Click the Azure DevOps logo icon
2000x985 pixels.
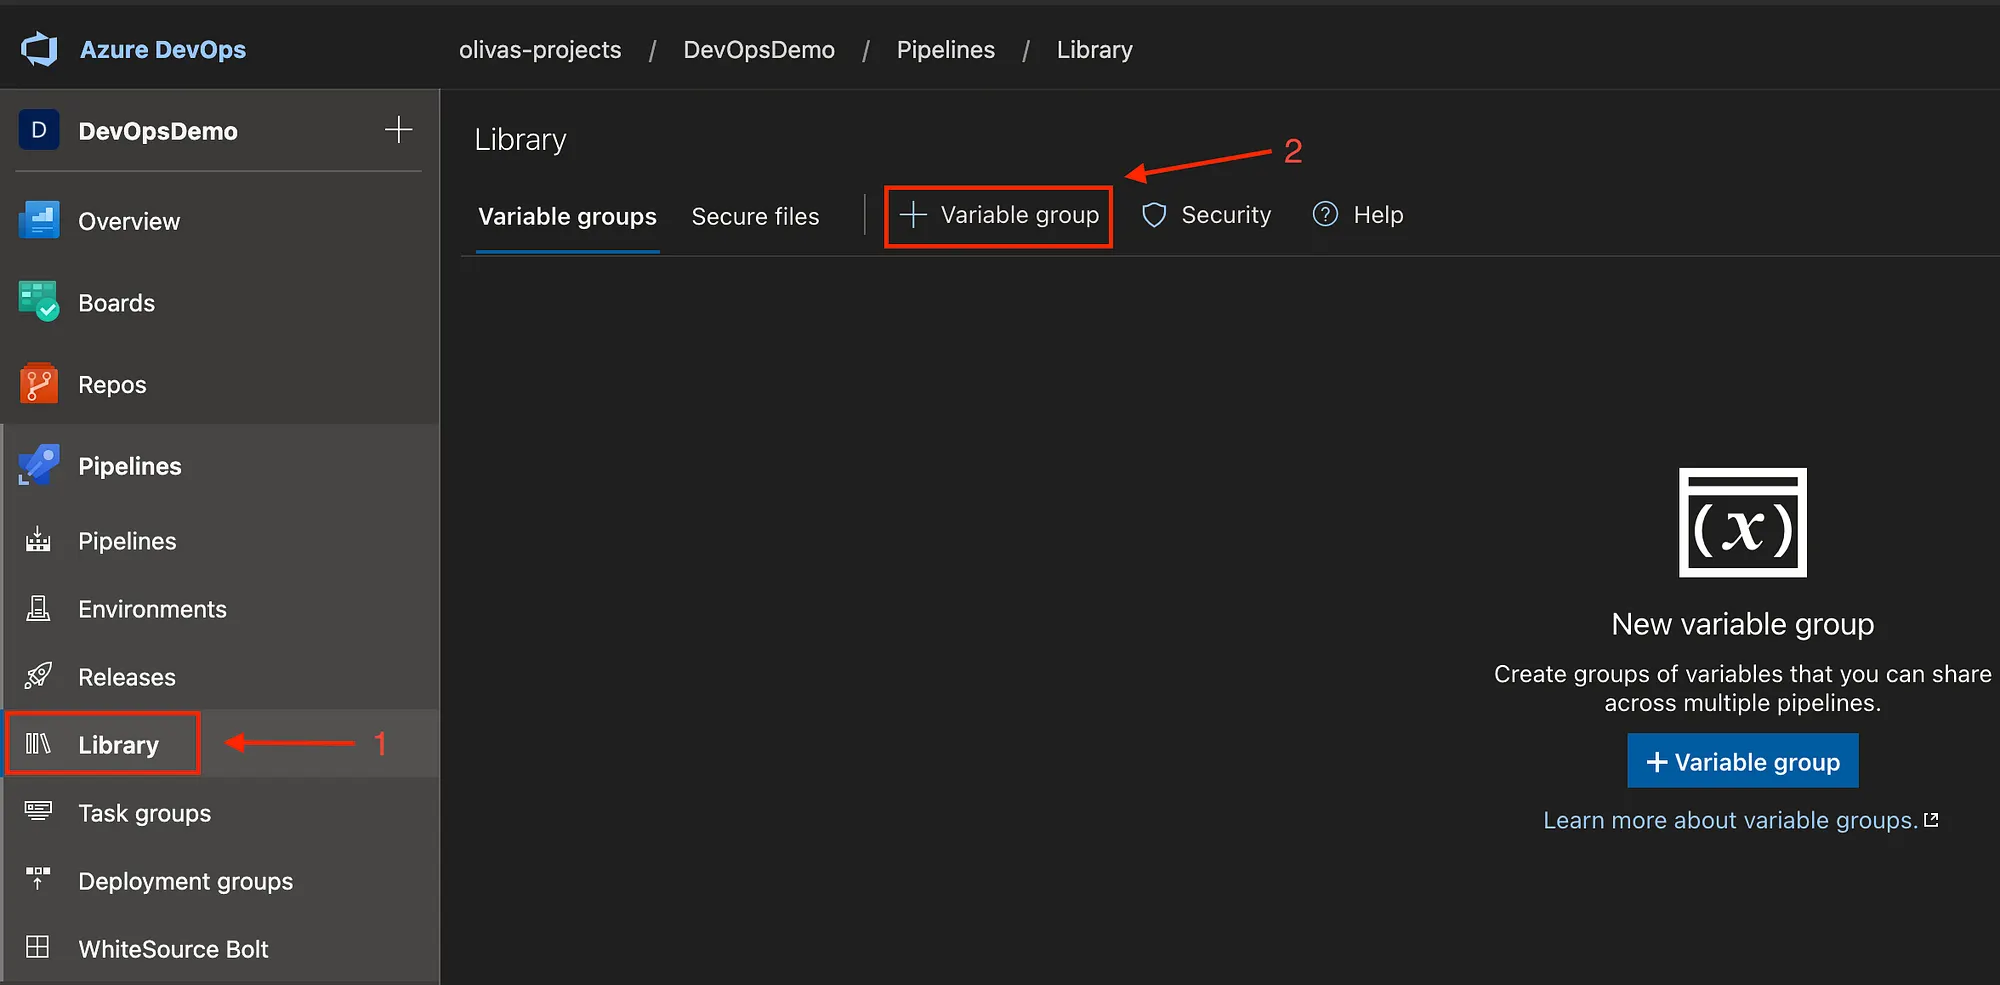pos(39,49)
